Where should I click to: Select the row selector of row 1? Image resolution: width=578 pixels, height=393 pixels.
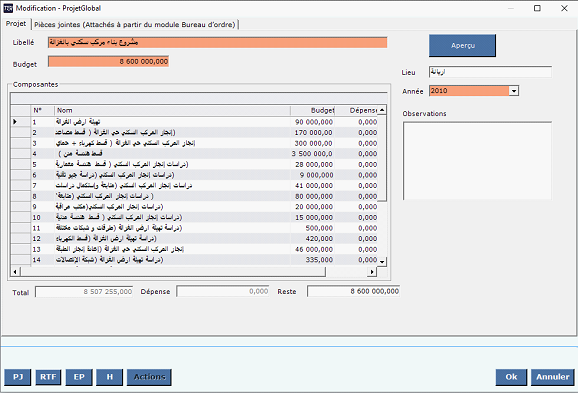point(21,122)
